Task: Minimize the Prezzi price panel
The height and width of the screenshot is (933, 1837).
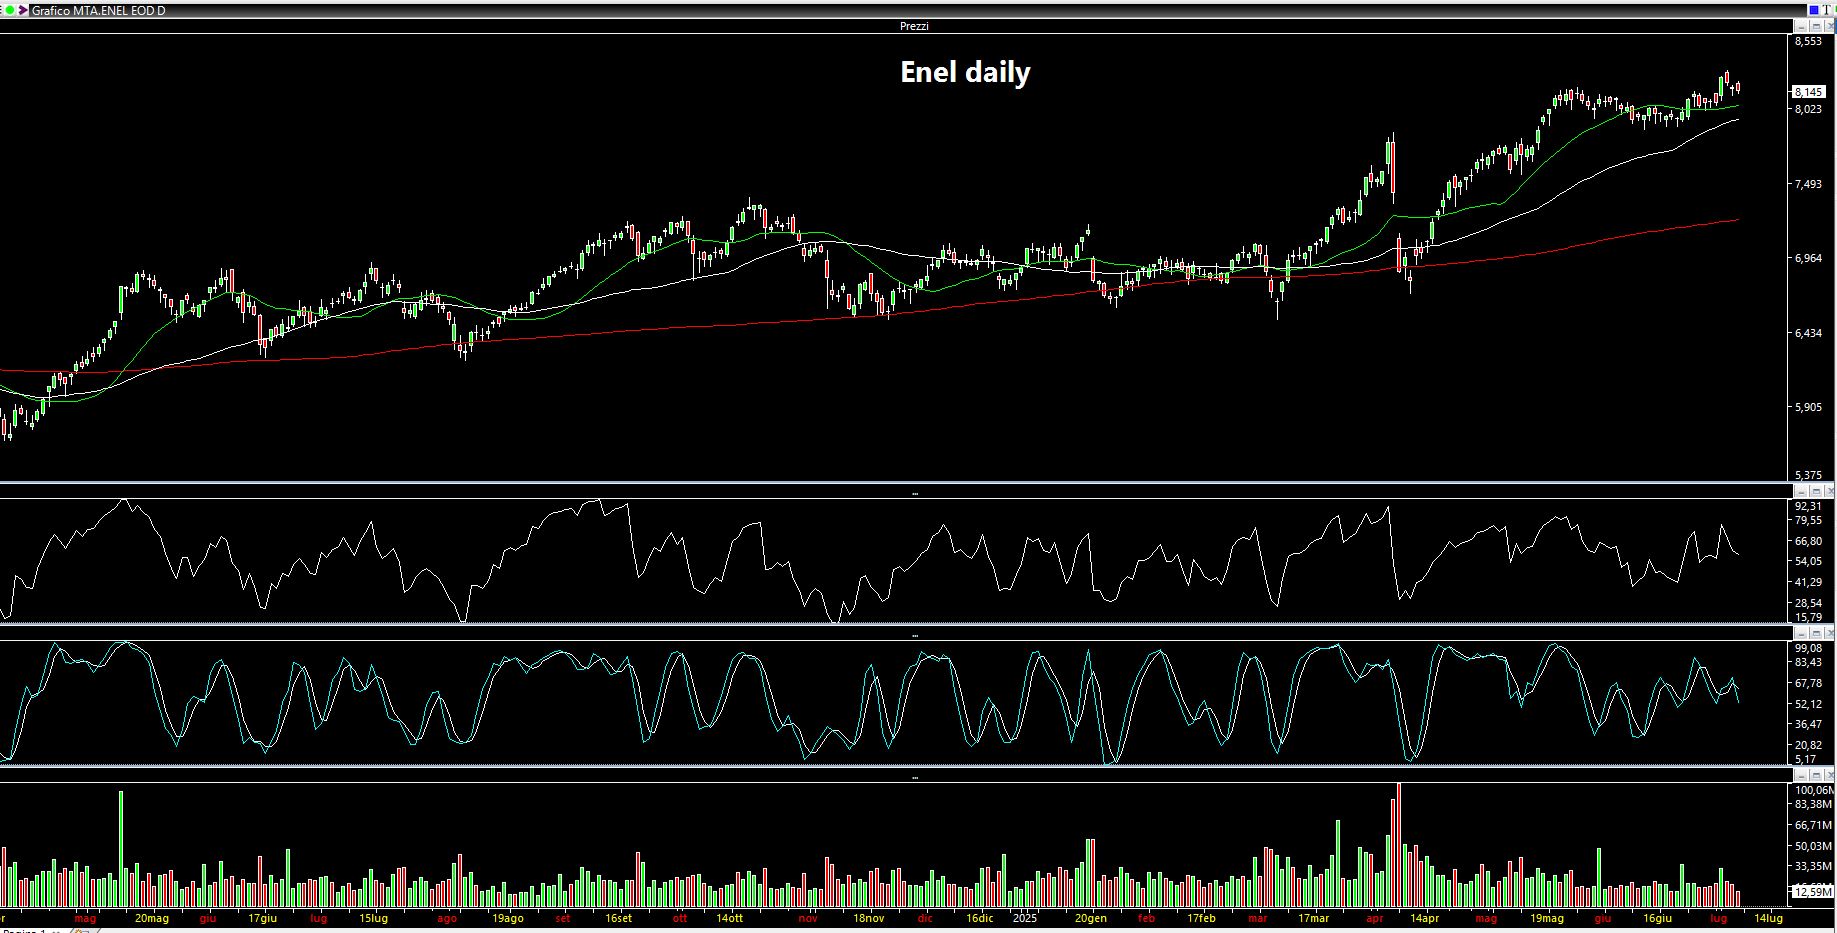Action: point(1801,27)
